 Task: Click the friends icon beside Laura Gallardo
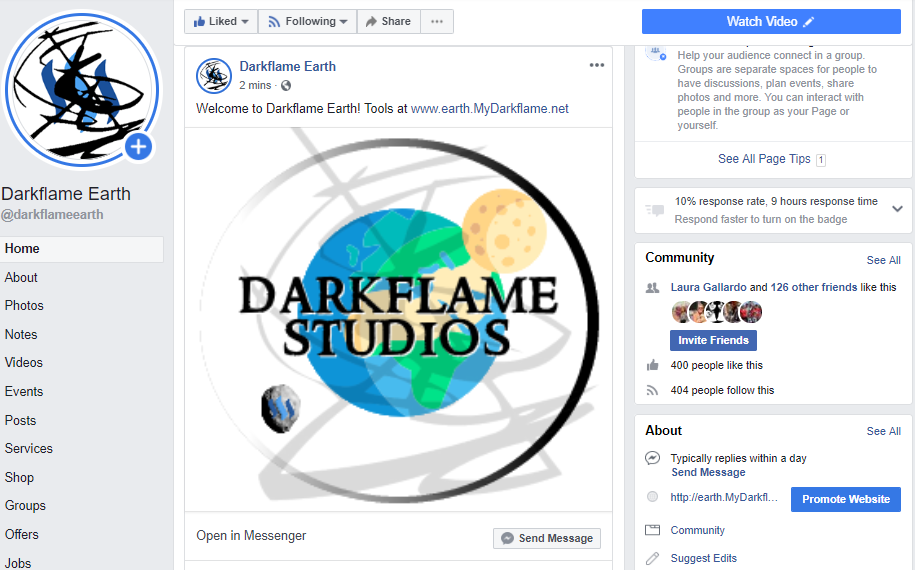652,288
